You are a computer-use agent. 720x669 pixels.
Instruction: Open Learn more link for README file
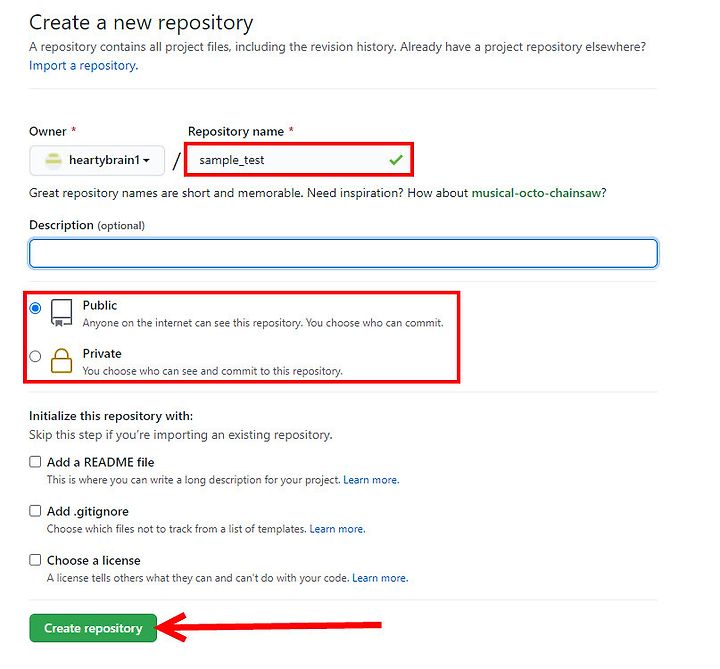point(371,480)
